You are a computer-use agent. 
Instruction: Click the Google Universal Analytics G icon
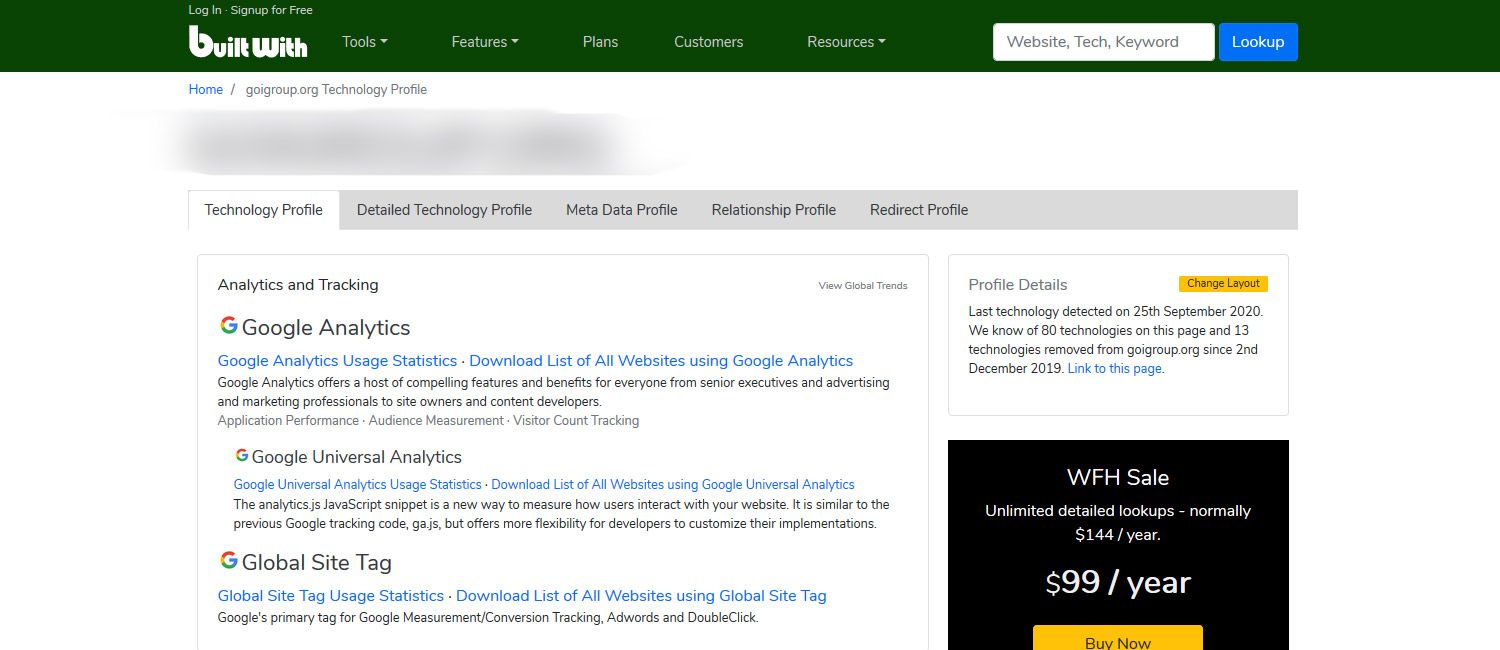tap(242, 455)
